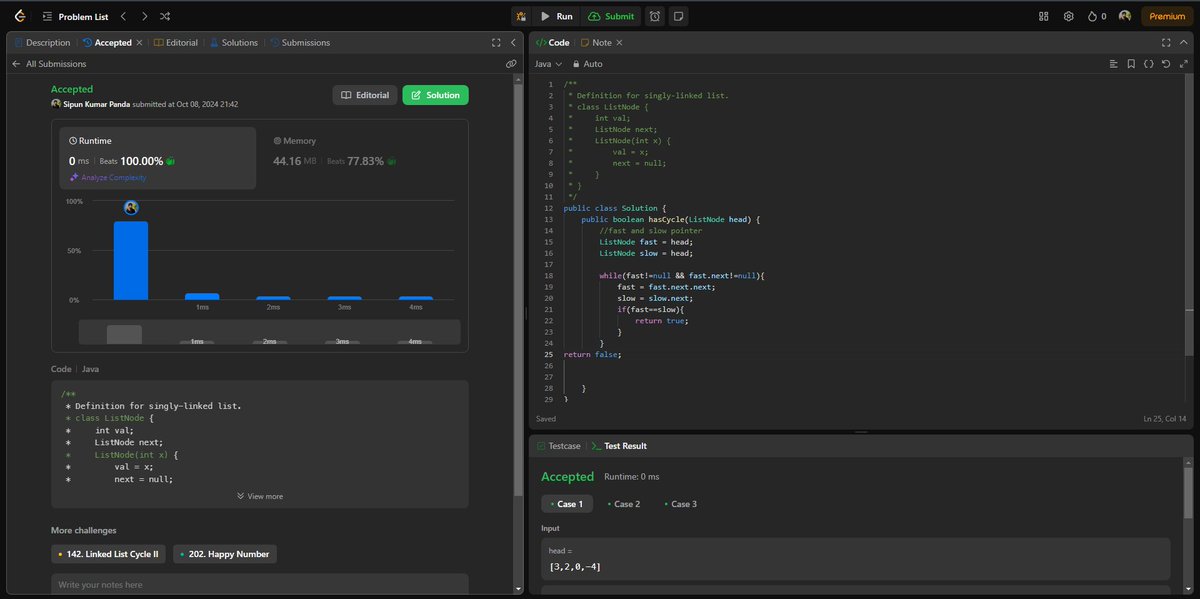Submit the solution
The width and height of the screenshot is (1200, 599).
click(x=611, y=16)
